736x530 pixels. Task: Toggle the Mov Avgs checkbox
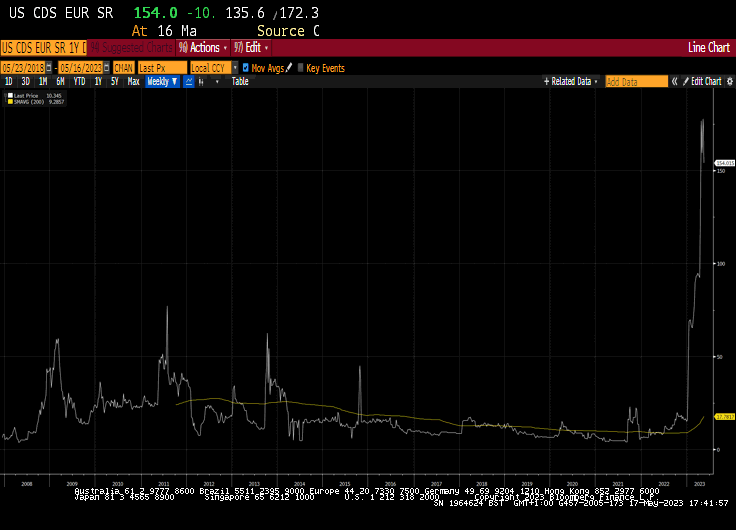click(x=245, y=68)
